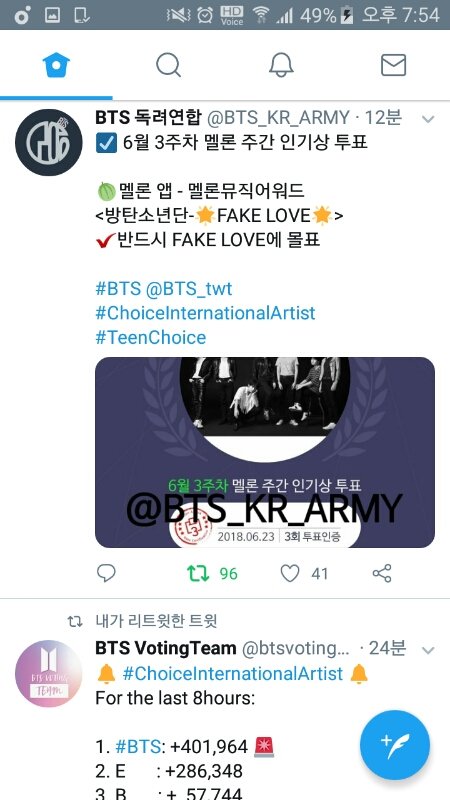
Task: Tap the @BTS_KR_ARMY username handle
Action: [278, 117]
